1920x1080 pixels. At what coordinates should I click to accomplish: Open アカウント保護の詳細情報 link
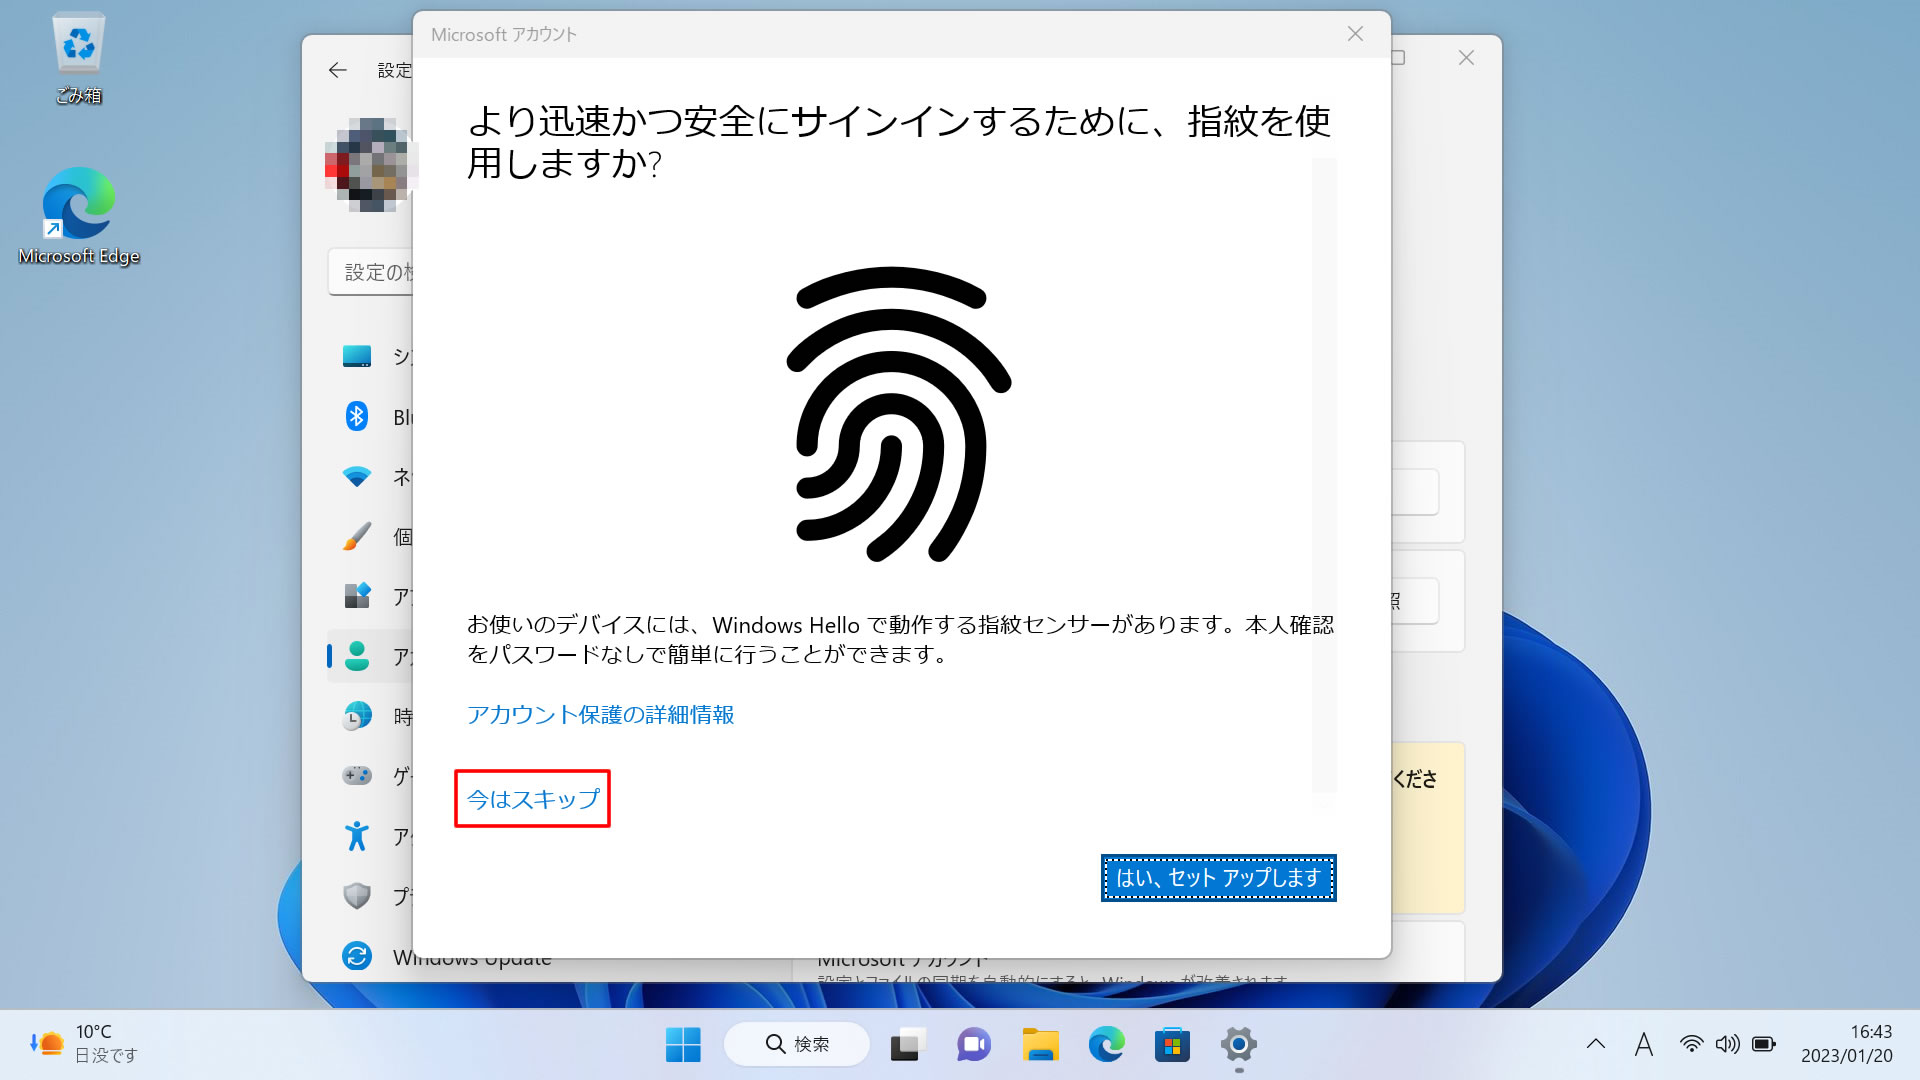[600, 715]
